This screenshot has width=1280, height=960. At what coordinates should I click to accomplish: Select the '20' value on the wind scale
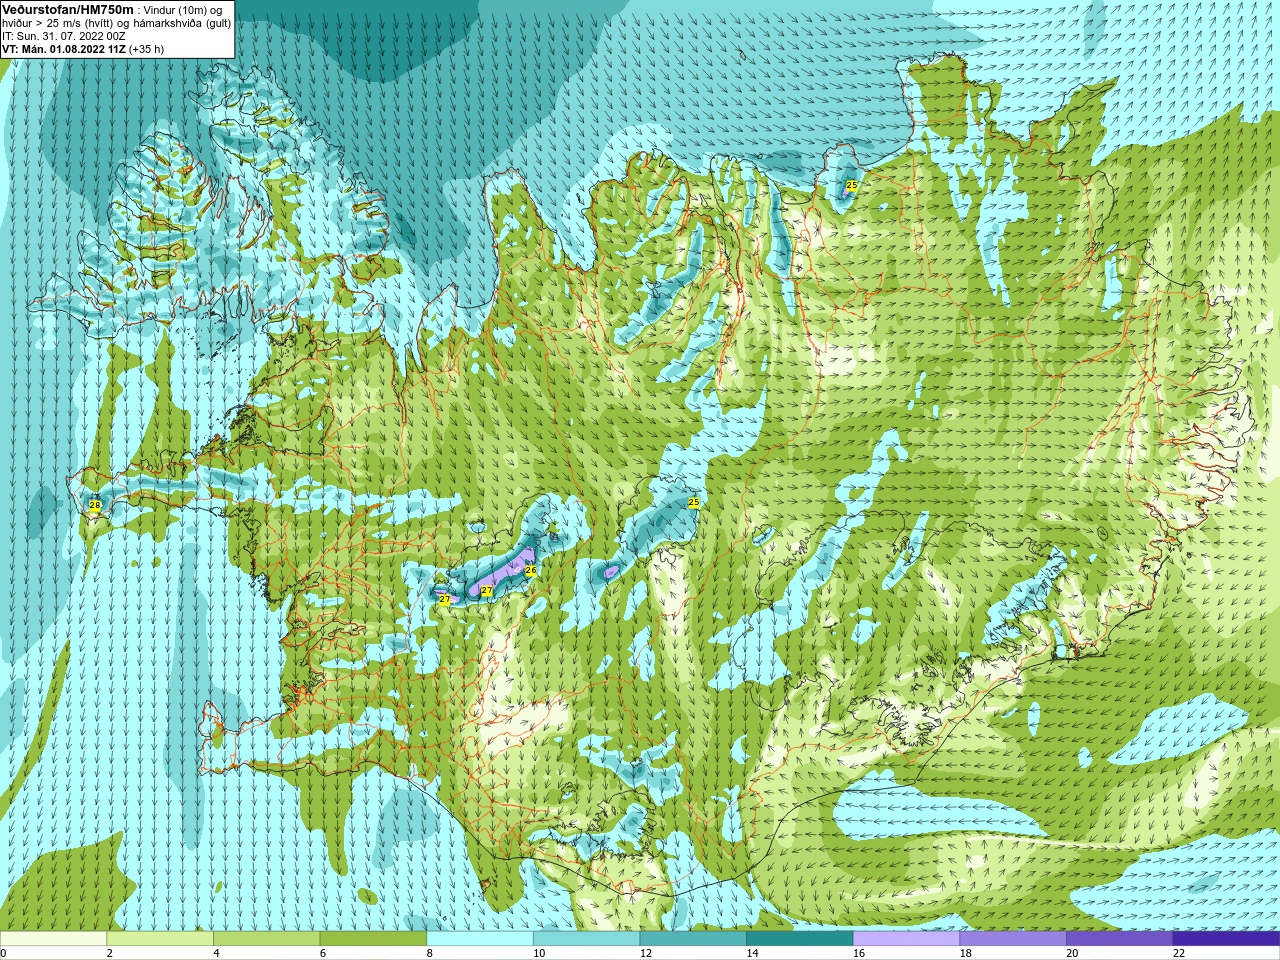tap(1072, 953)
